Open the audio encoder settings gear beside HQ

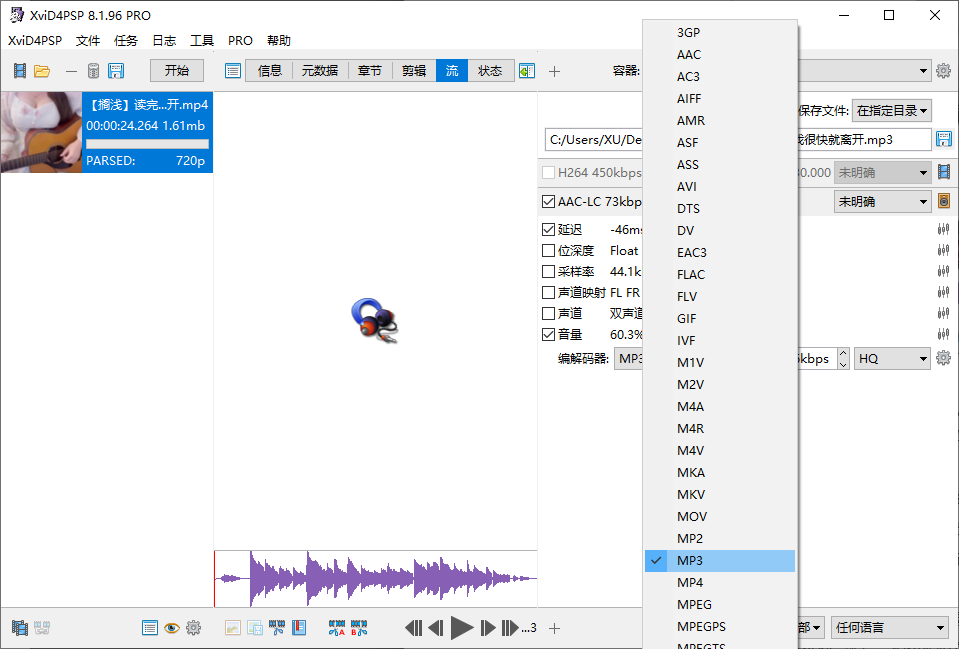coord(942,357)
